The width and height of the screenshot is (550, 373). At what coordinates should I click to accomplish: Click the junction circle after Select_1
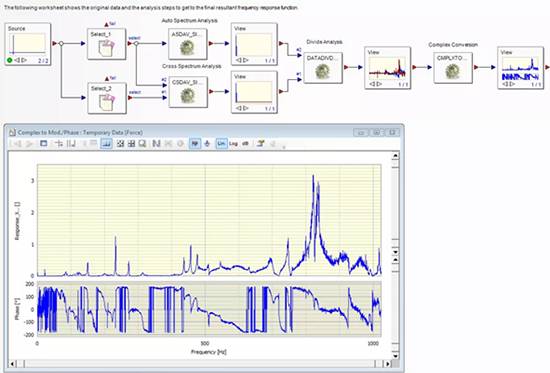(136, 44)
